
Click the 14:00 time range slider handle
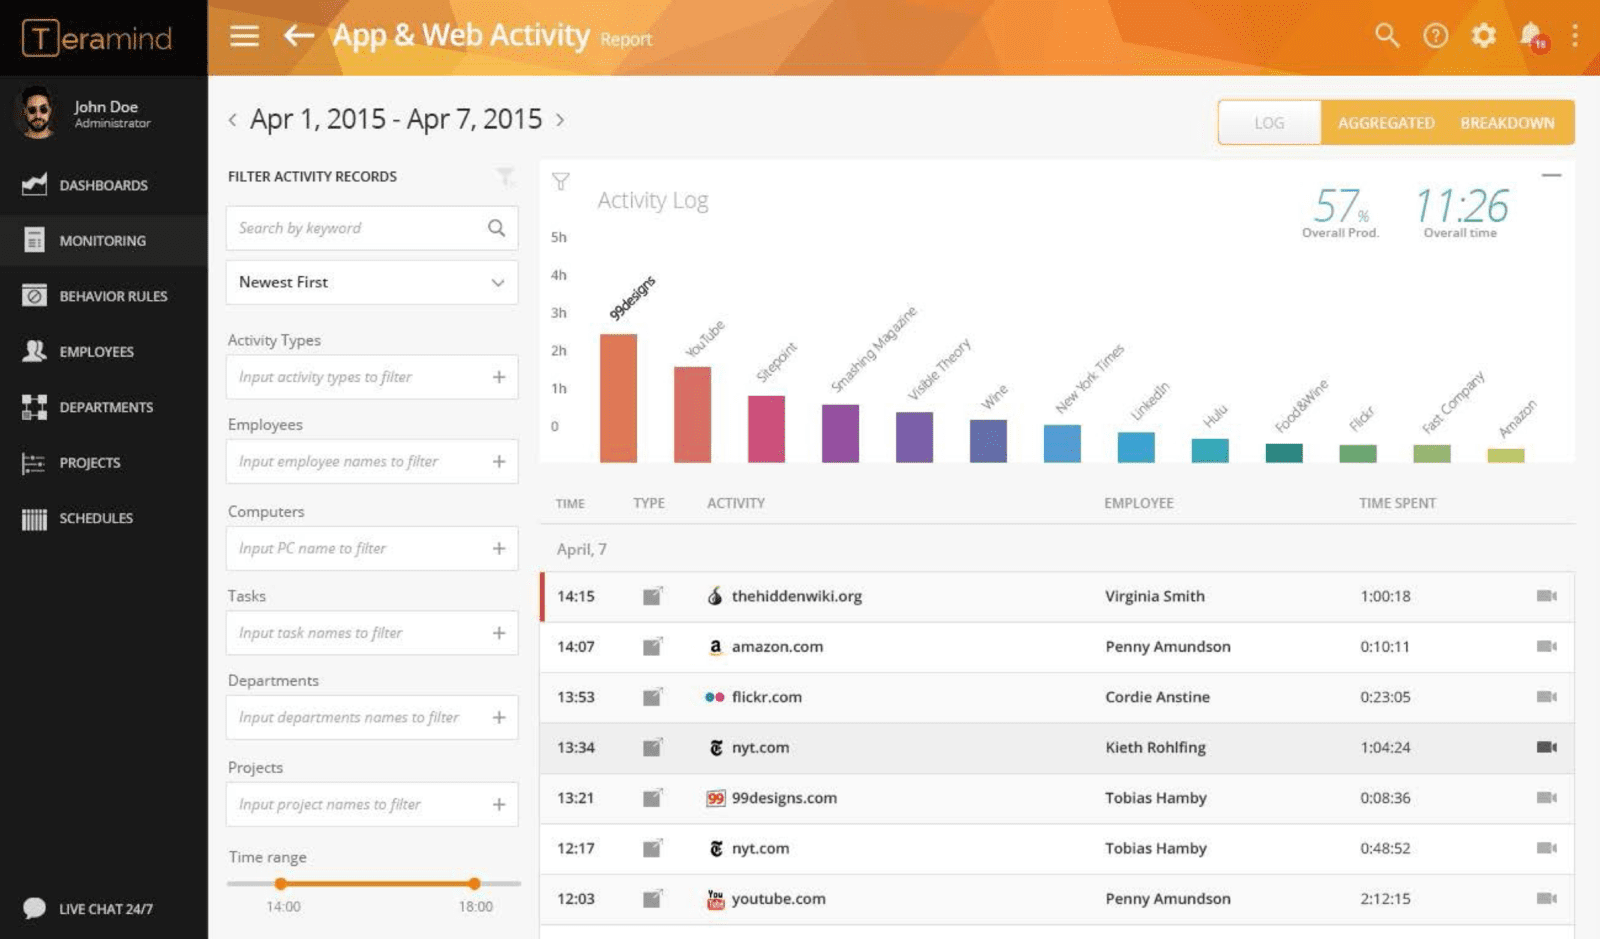pos(281,884)
